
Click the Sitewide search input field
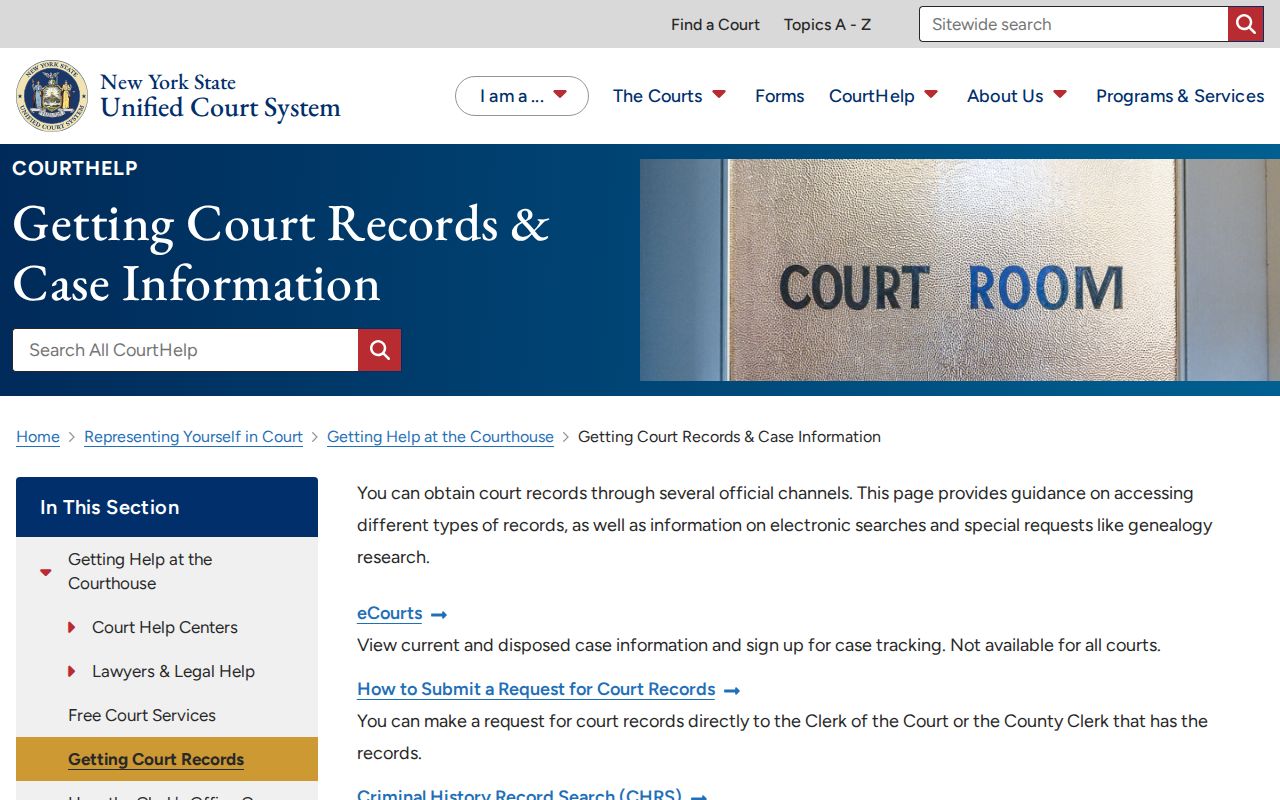pyautogui.click(x=1073, y=24)
